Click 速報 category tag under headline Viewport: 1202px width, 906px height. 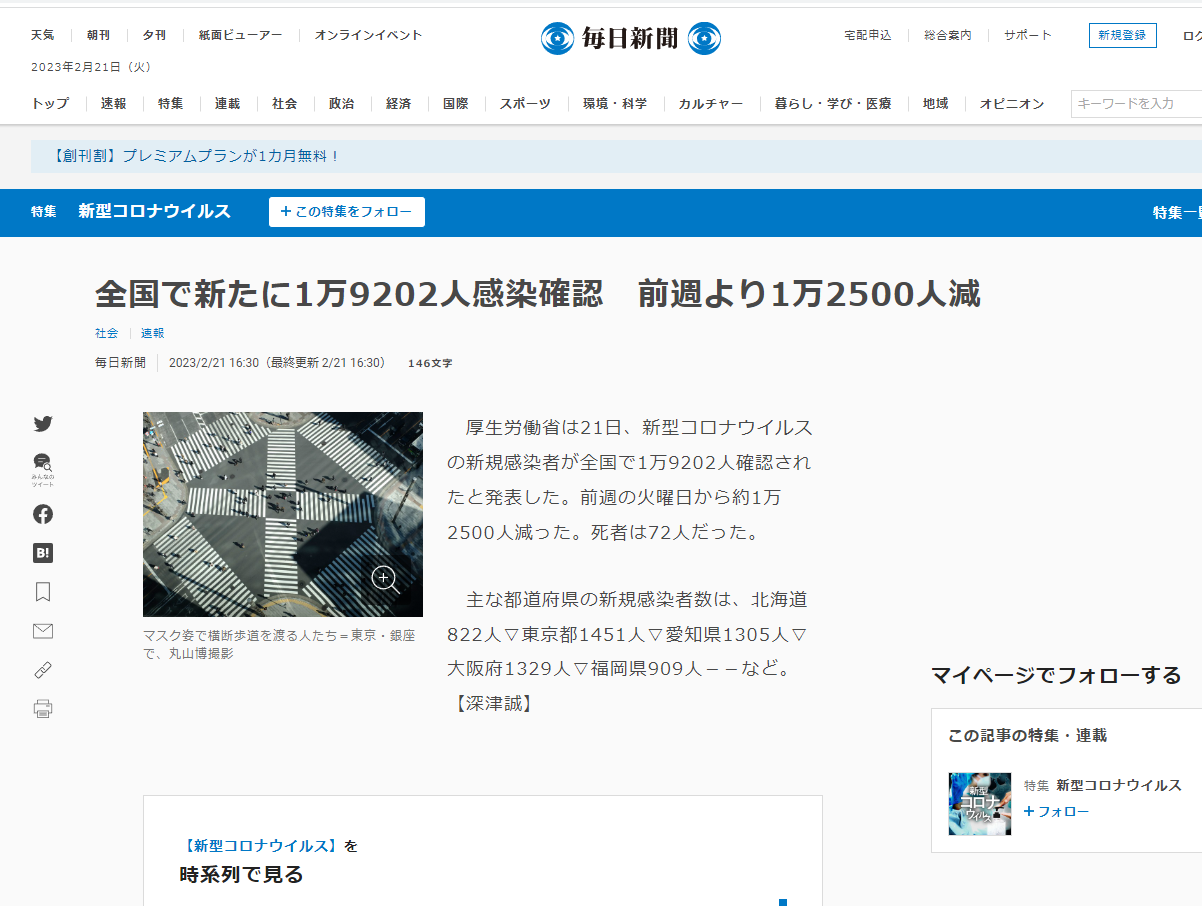152,333
